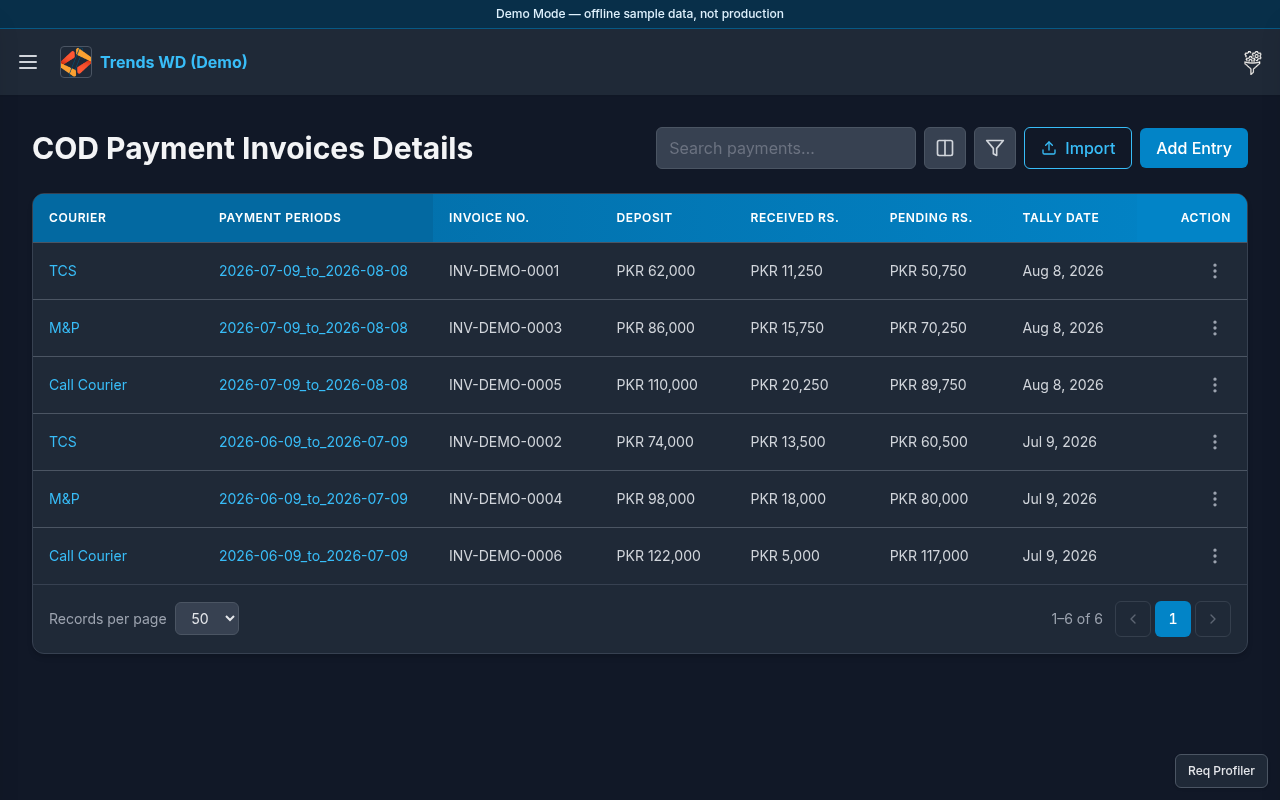Open the payment period link of INV-DEMO-0003

[313, 328]
